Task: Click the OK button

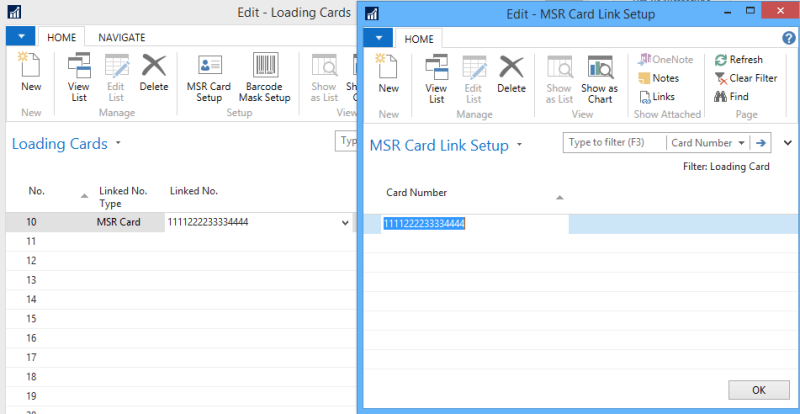Action: (x=759, y=390)
